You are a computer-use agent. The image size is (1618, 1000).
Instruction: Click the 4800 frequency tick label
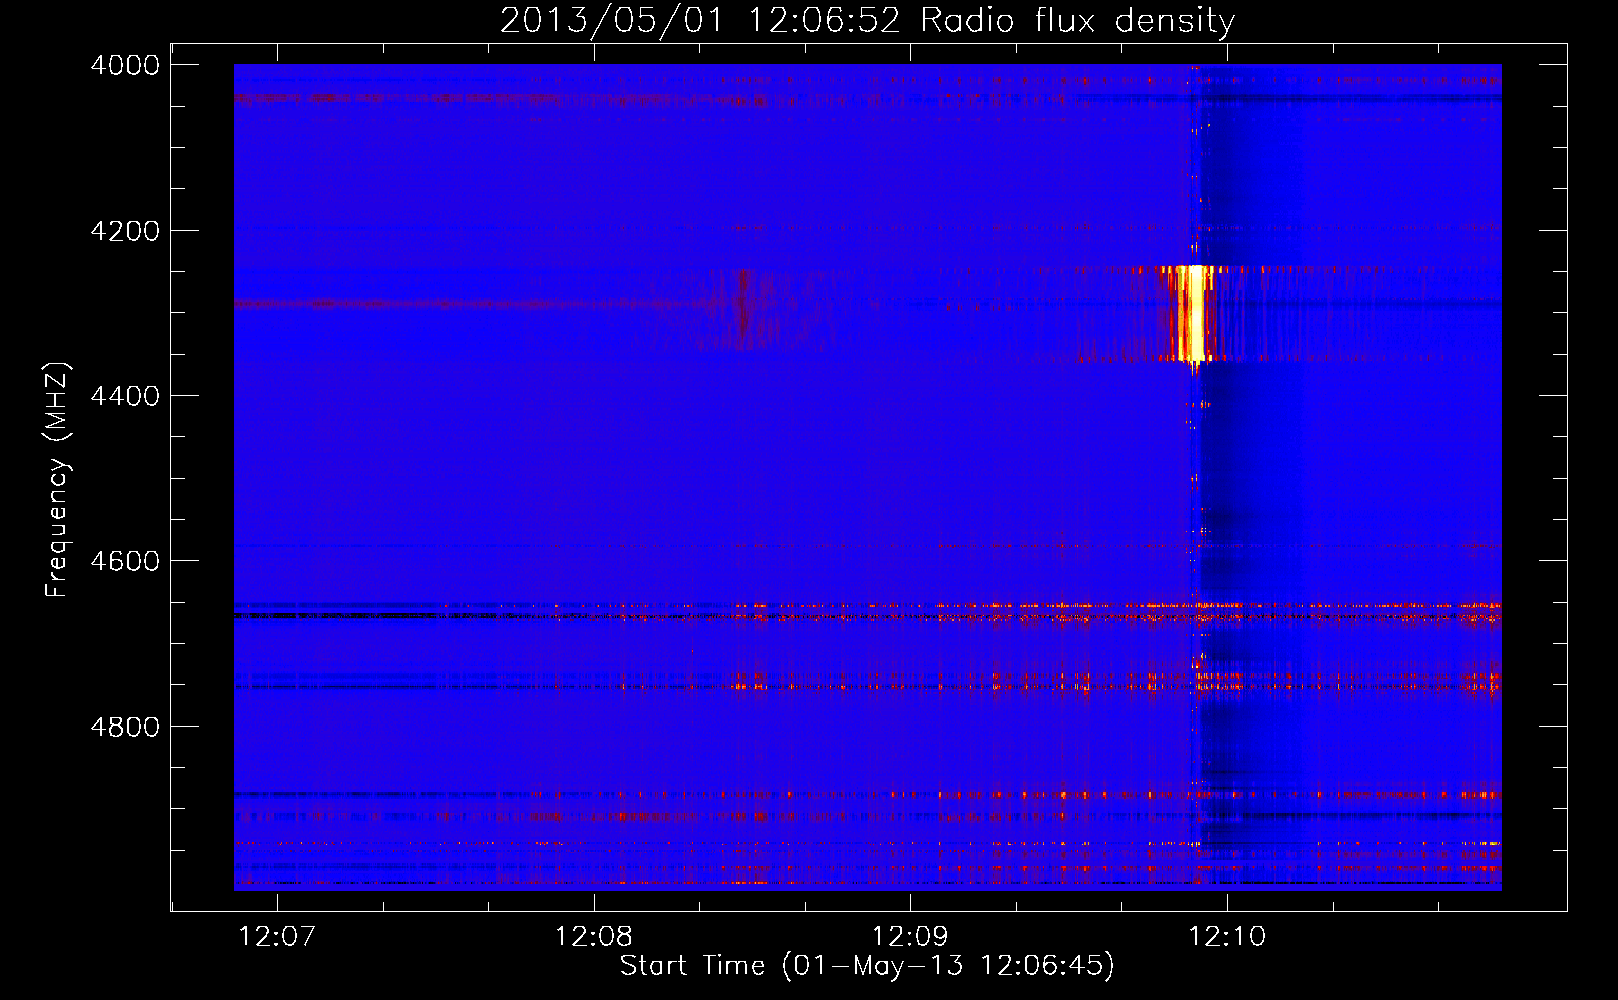[x=125, y=726]
